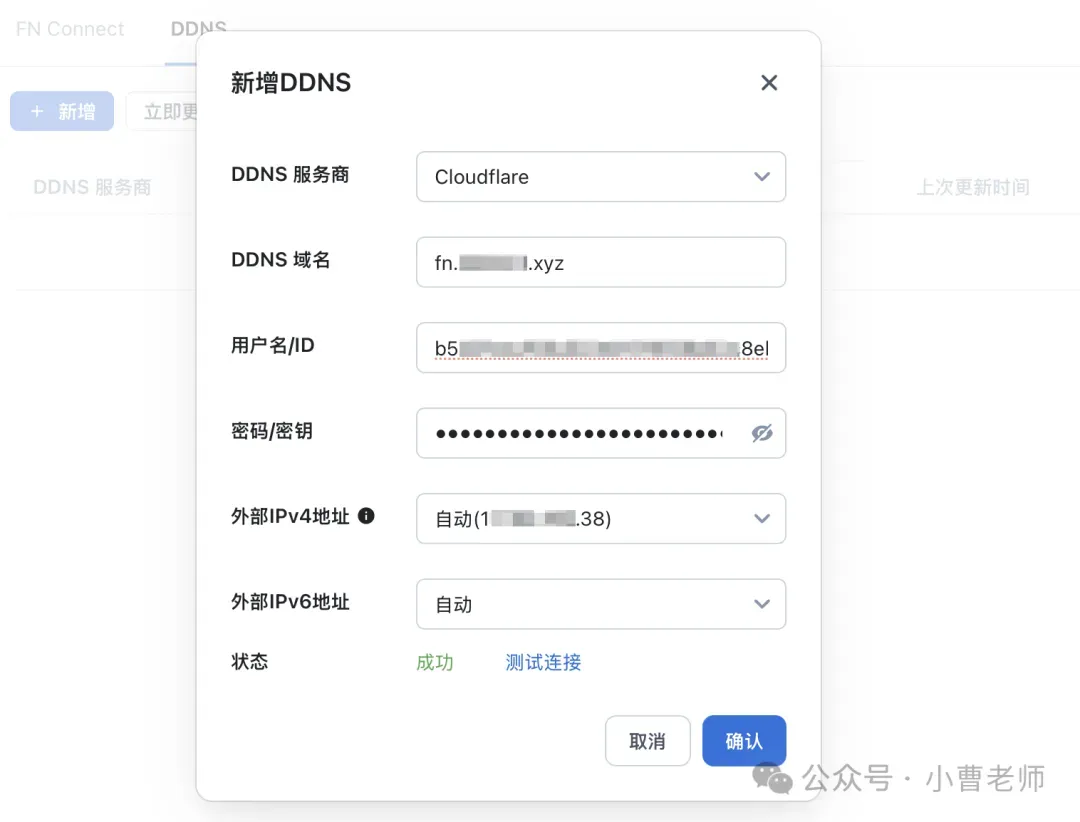1080x822 pixels.
Task: Click the WeChat logo in the watermark
Action: click(772, 777)
